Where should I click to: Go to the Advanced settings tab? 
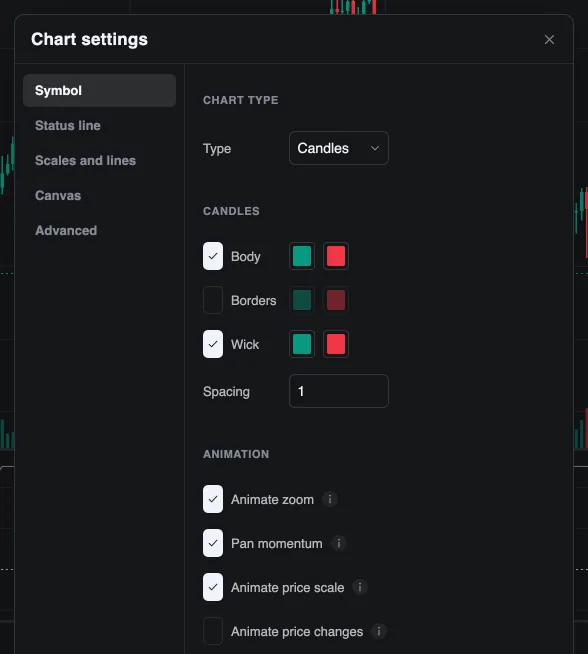click(x=99, y=231)
